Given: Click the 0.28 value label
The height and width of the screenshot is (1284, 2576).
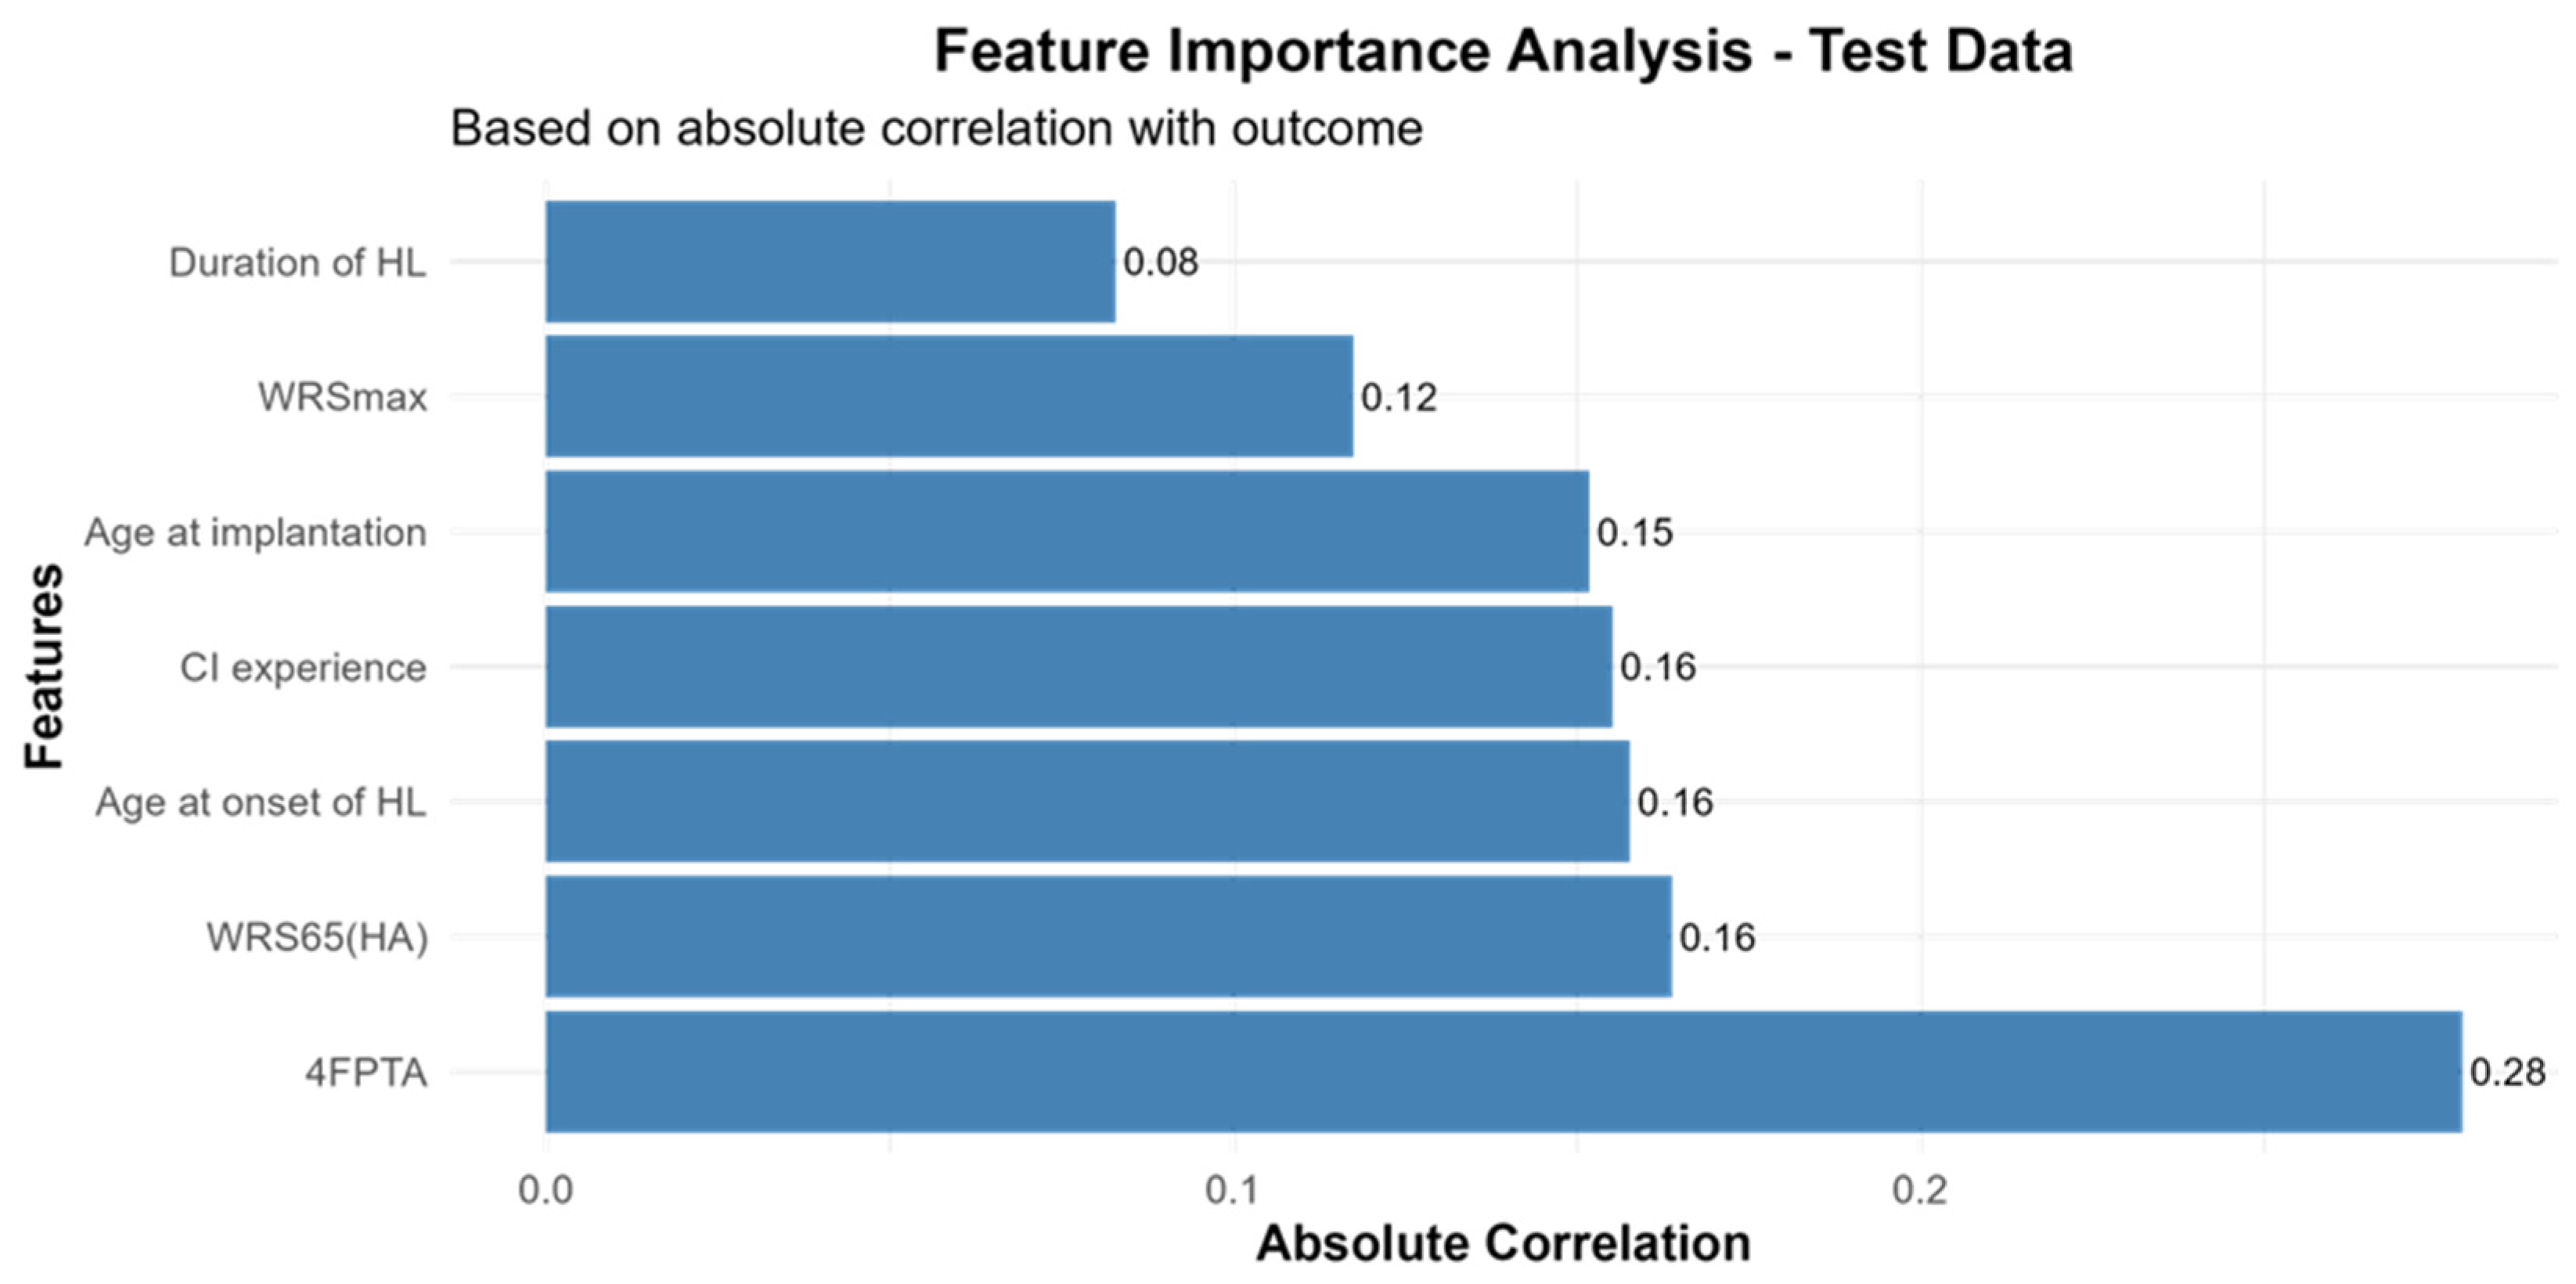Looking at the screenshot, I should 2507,1072.
